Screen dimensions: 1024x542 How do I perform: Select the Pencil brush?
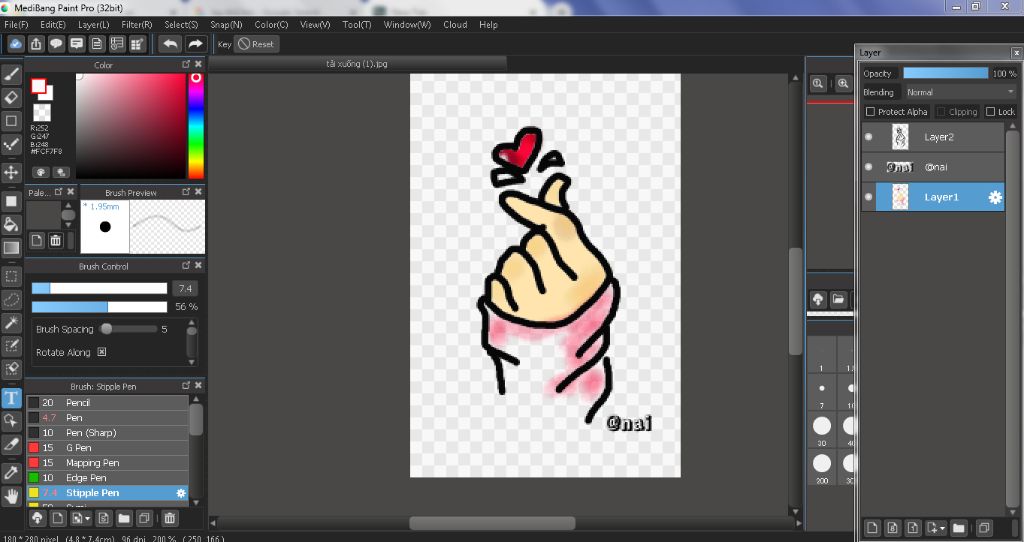[108, 403]
